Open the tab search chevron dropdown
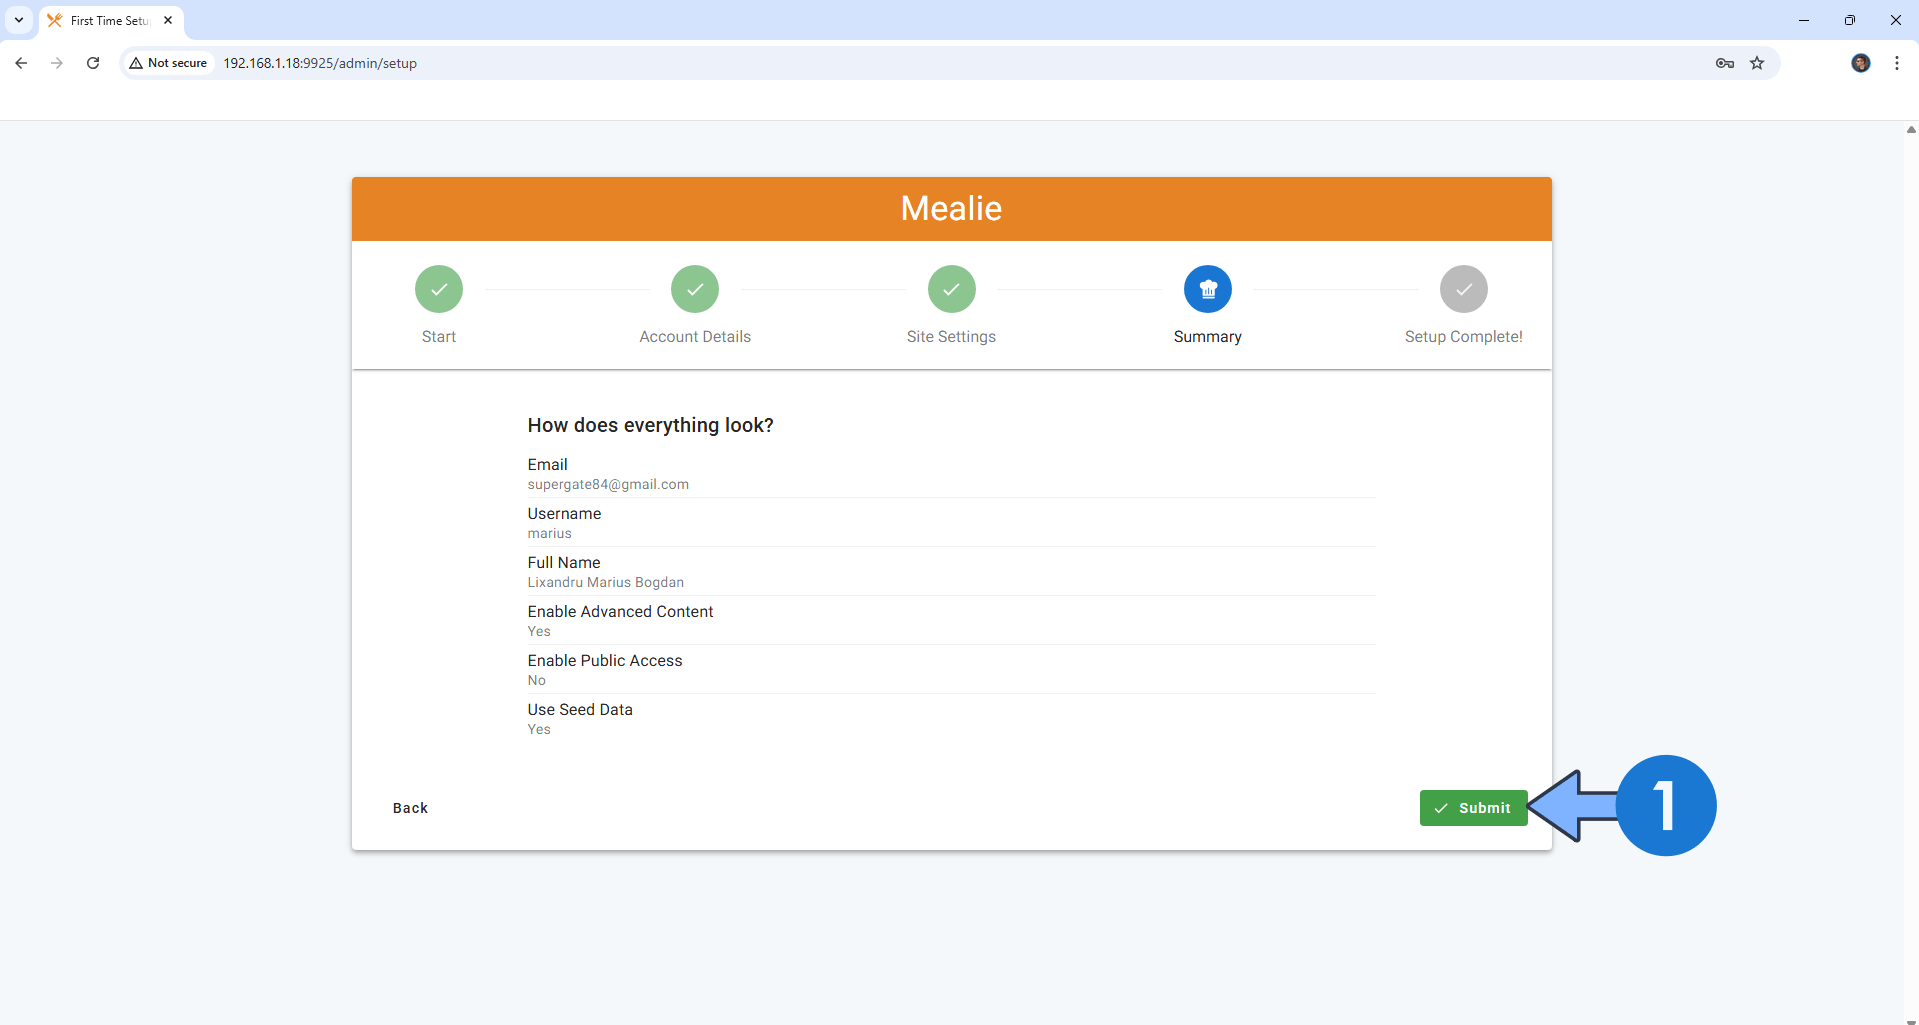The width and height of the screenshot is (1919, 1025). (18, 20)
